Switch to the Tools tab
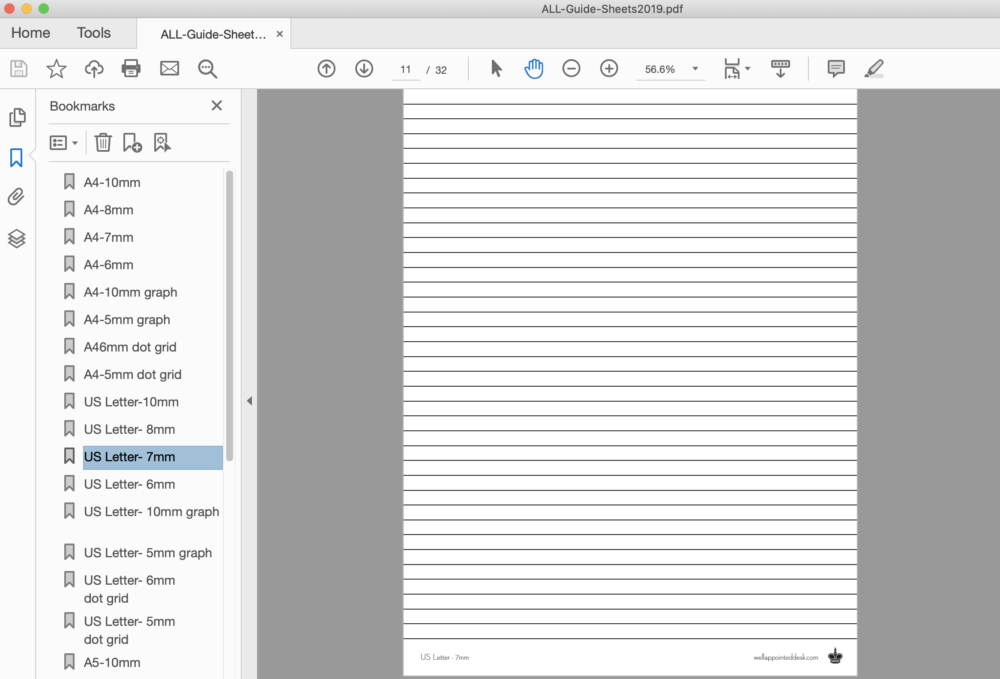Screen dimensions: 1000x679 pyautogui.click(x=93, y=32)
